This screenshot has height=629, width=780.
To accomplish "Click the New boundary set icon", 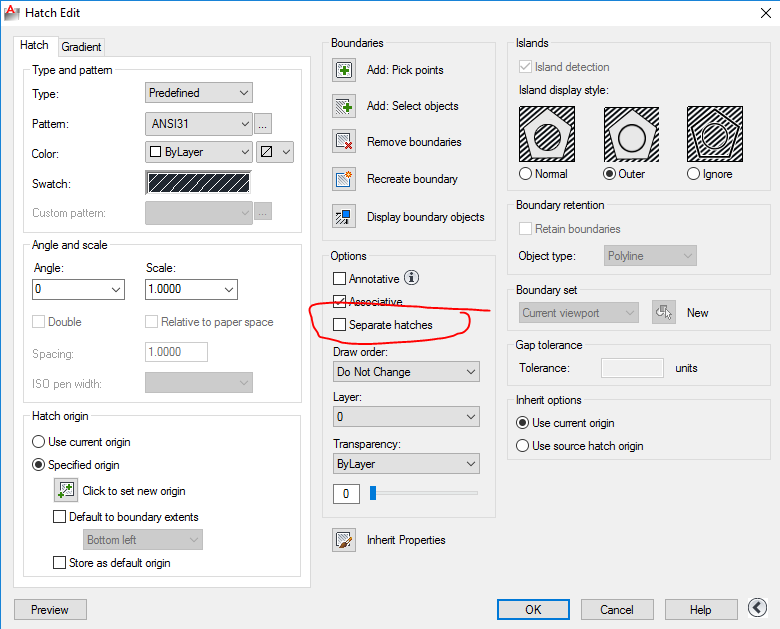I will point(664,313).
